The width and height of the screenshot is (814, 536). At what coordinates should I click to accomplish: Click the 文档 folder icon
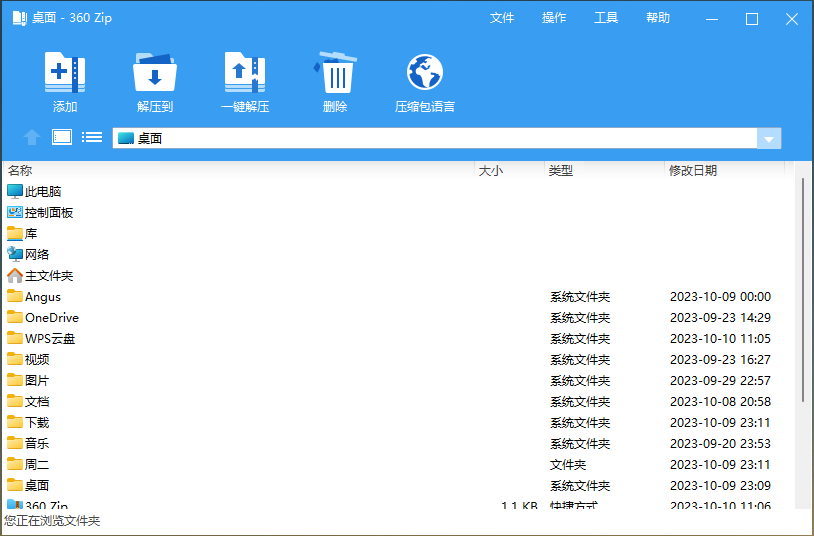[x=15, y=401]
